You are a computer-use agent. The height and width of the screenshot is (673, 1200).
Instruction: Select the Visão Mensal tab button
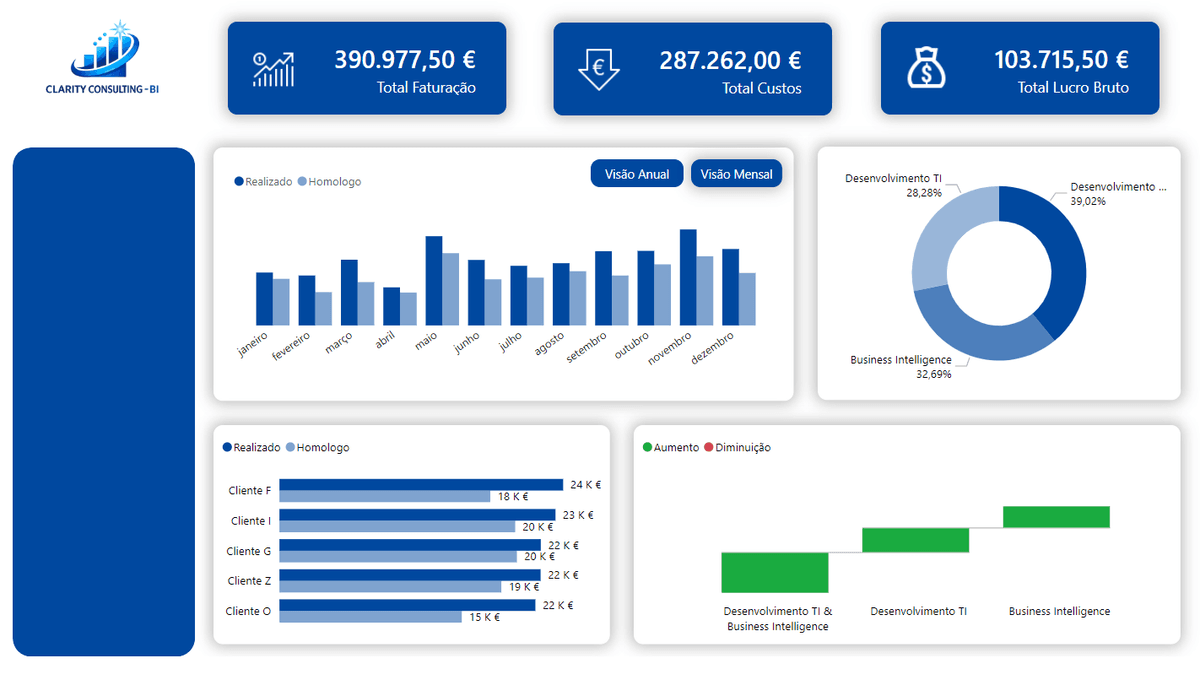(x=737, y=173)
